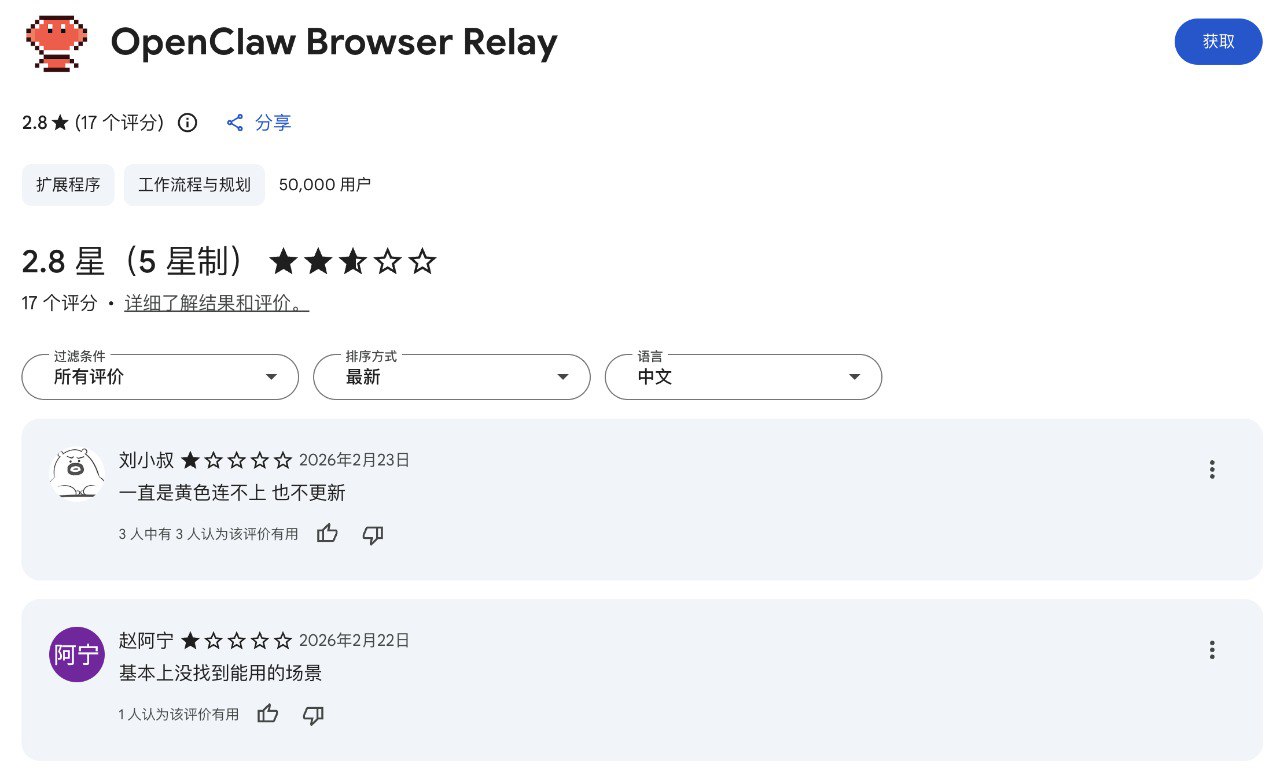Open the three-dot menu on 刘小叔's review

pyautogui.click(x=1211, y=469)
